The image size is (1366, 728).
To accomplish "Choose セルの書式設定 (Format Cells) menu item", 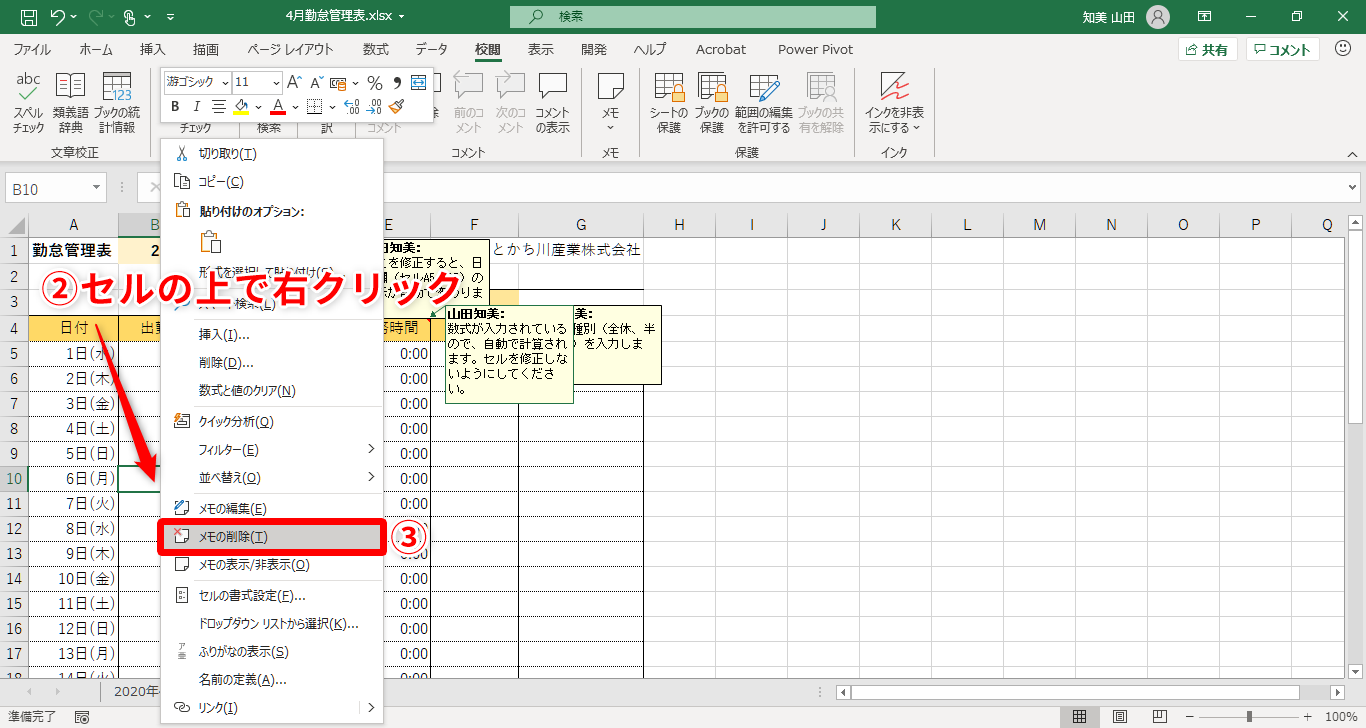I will (272, 596).
